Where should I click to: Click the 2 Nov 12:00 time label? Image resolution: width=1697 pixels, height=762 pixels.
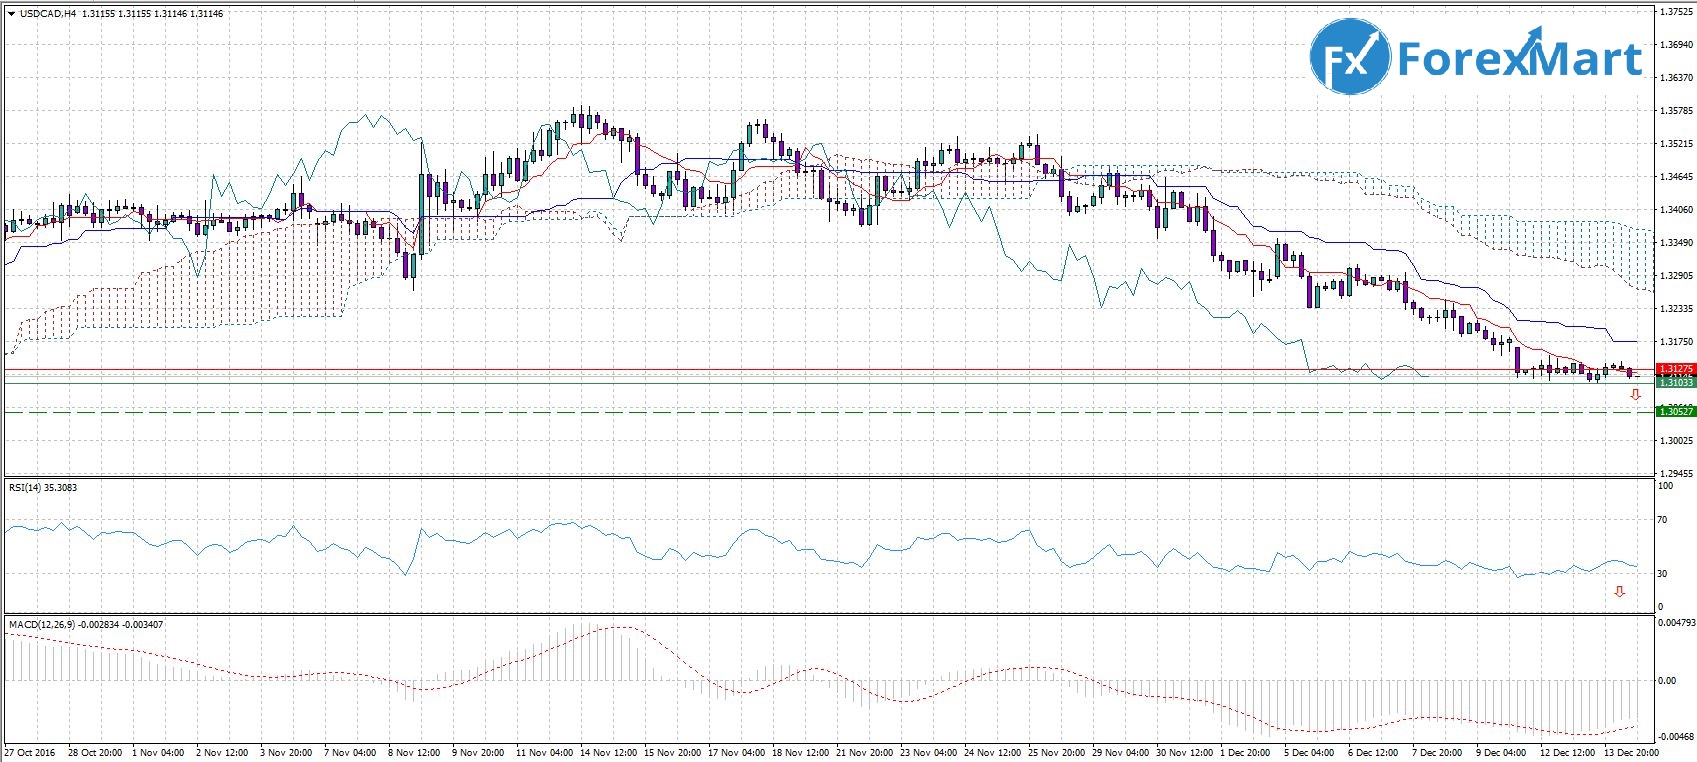click(x=223, y=753)
